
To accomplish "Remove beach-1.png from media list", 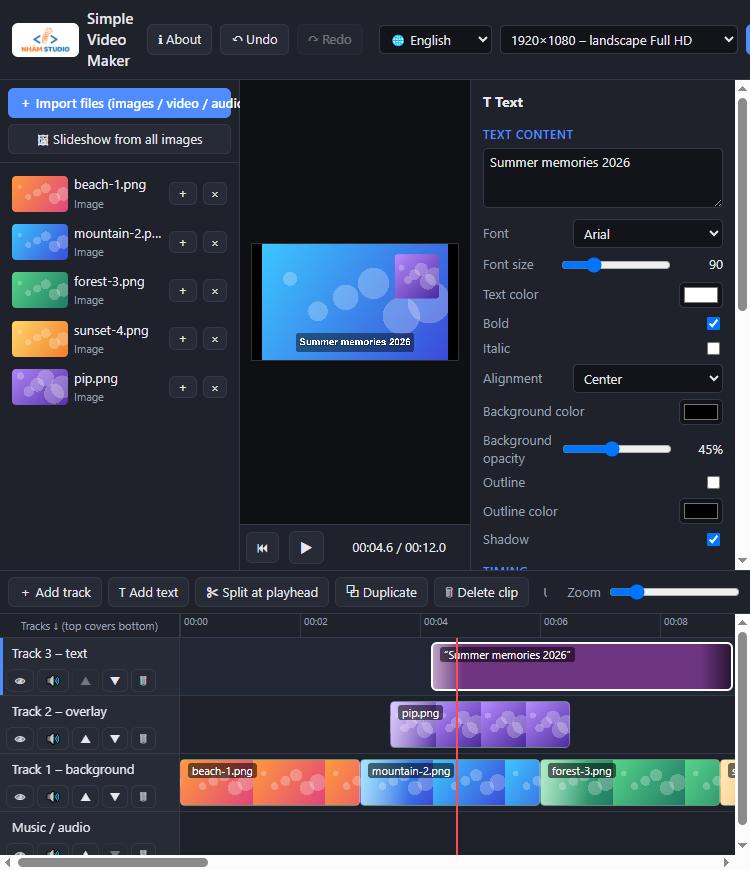I will (x=215, y=194).
